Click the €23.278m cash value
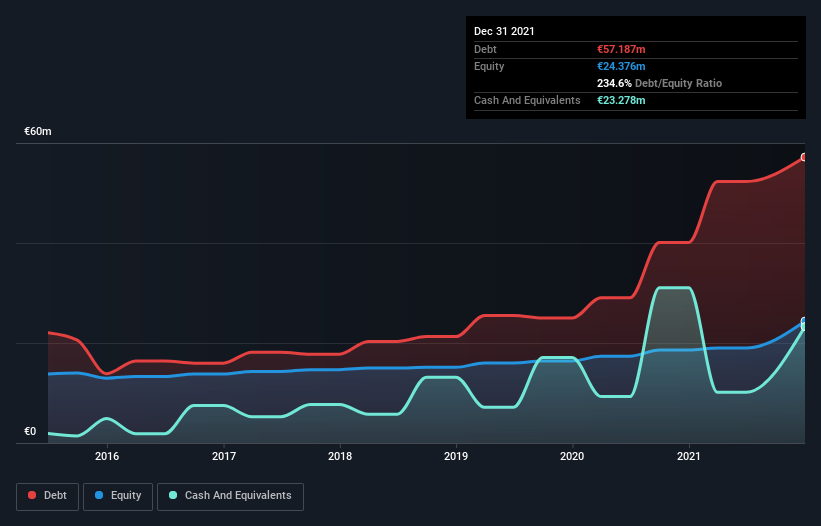Viewport: 821px width, 526px height. pos(621,100)
